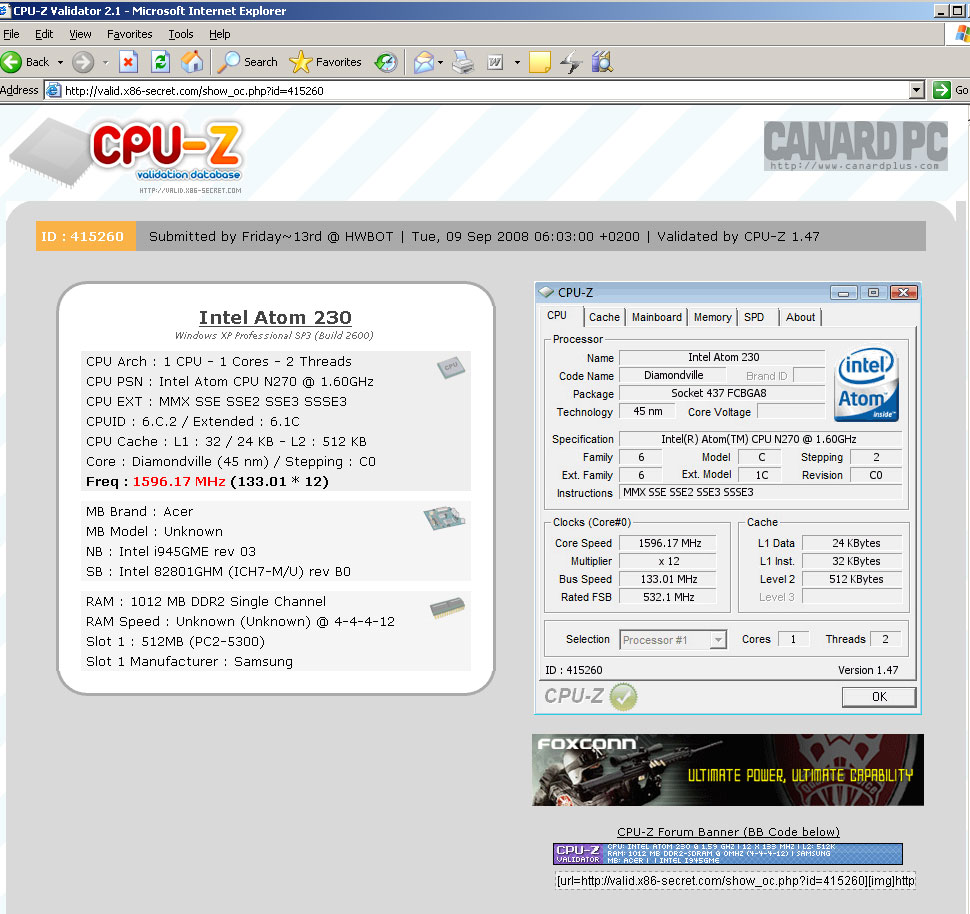Click the Intel Atom 230 heading link
Screen dimensions: 970x914
[275, 317]
